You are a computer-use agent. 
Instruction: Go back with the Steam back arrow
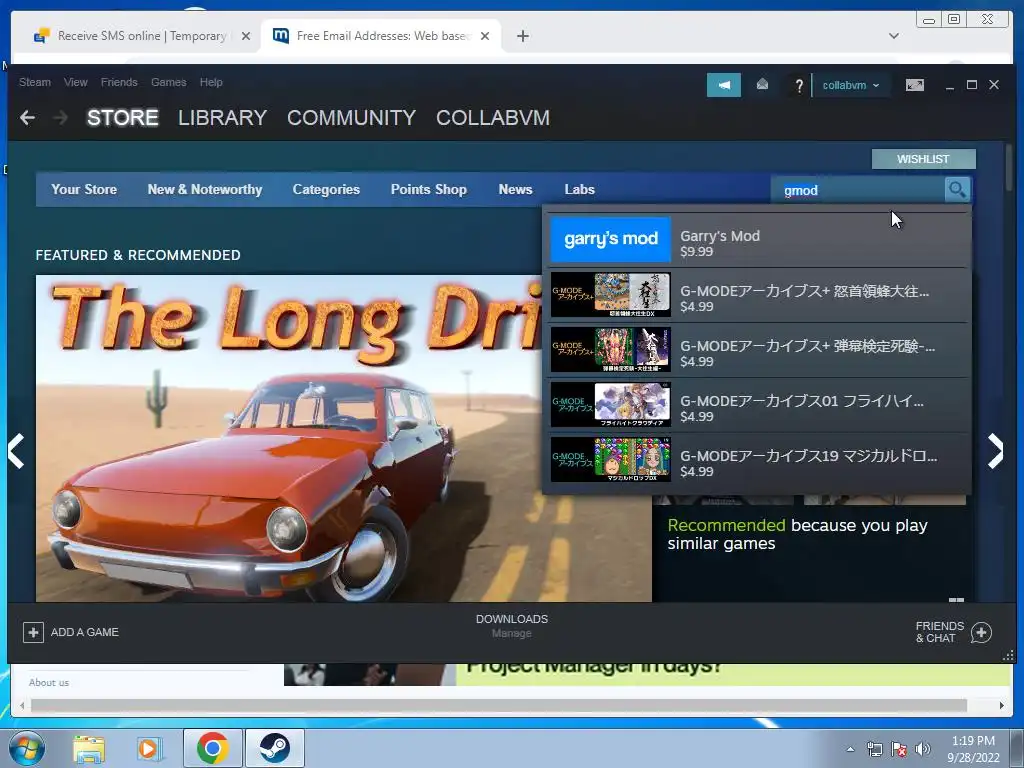click(x=27, y=118)
